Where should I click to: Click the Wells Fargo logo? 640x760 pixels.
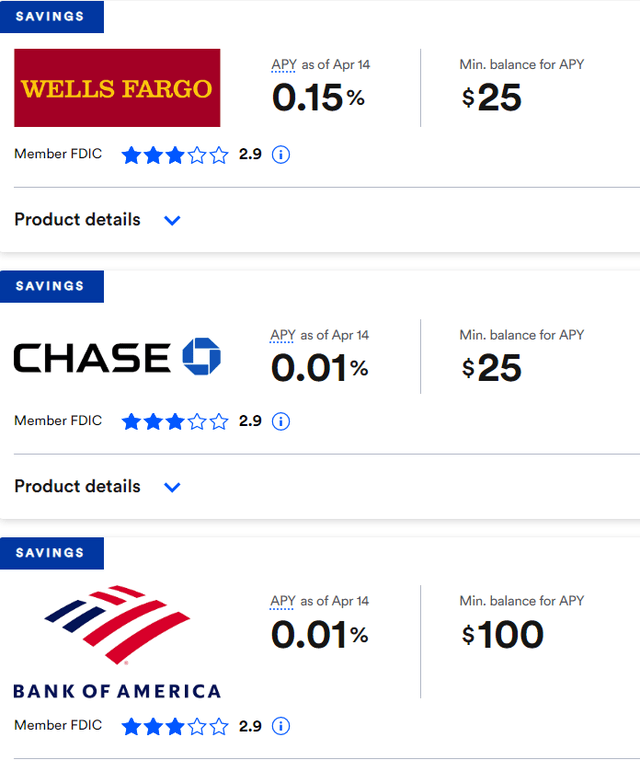117,88
